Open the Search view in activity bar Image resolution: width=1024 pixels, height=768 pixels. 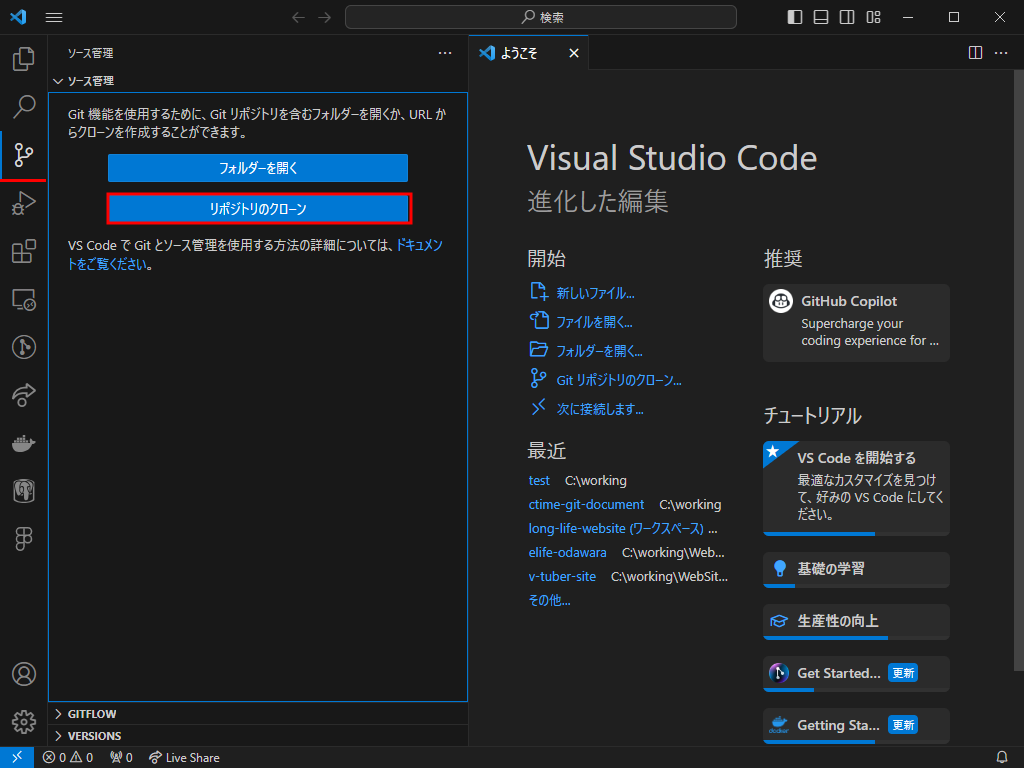(x=24, y=106)
